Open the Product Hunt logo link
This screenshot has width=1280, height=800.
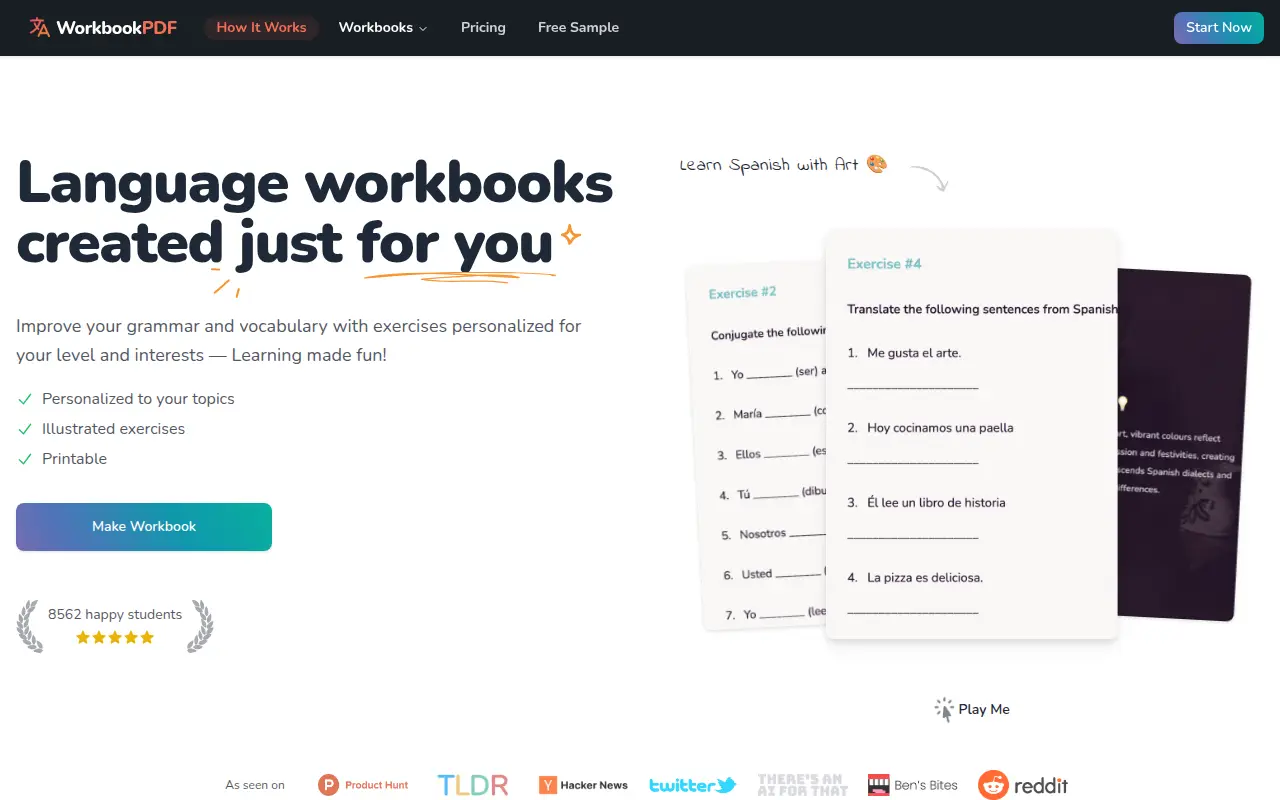[x=363, y=785]
